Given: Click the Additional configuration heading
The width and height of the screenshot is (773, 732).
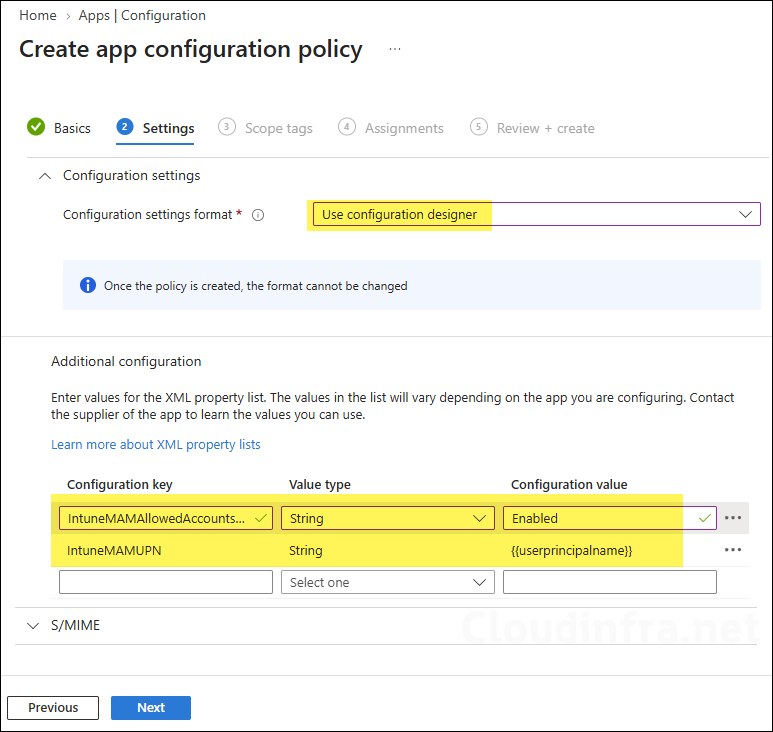Looking at the screenshot, I should coord(126,361).
